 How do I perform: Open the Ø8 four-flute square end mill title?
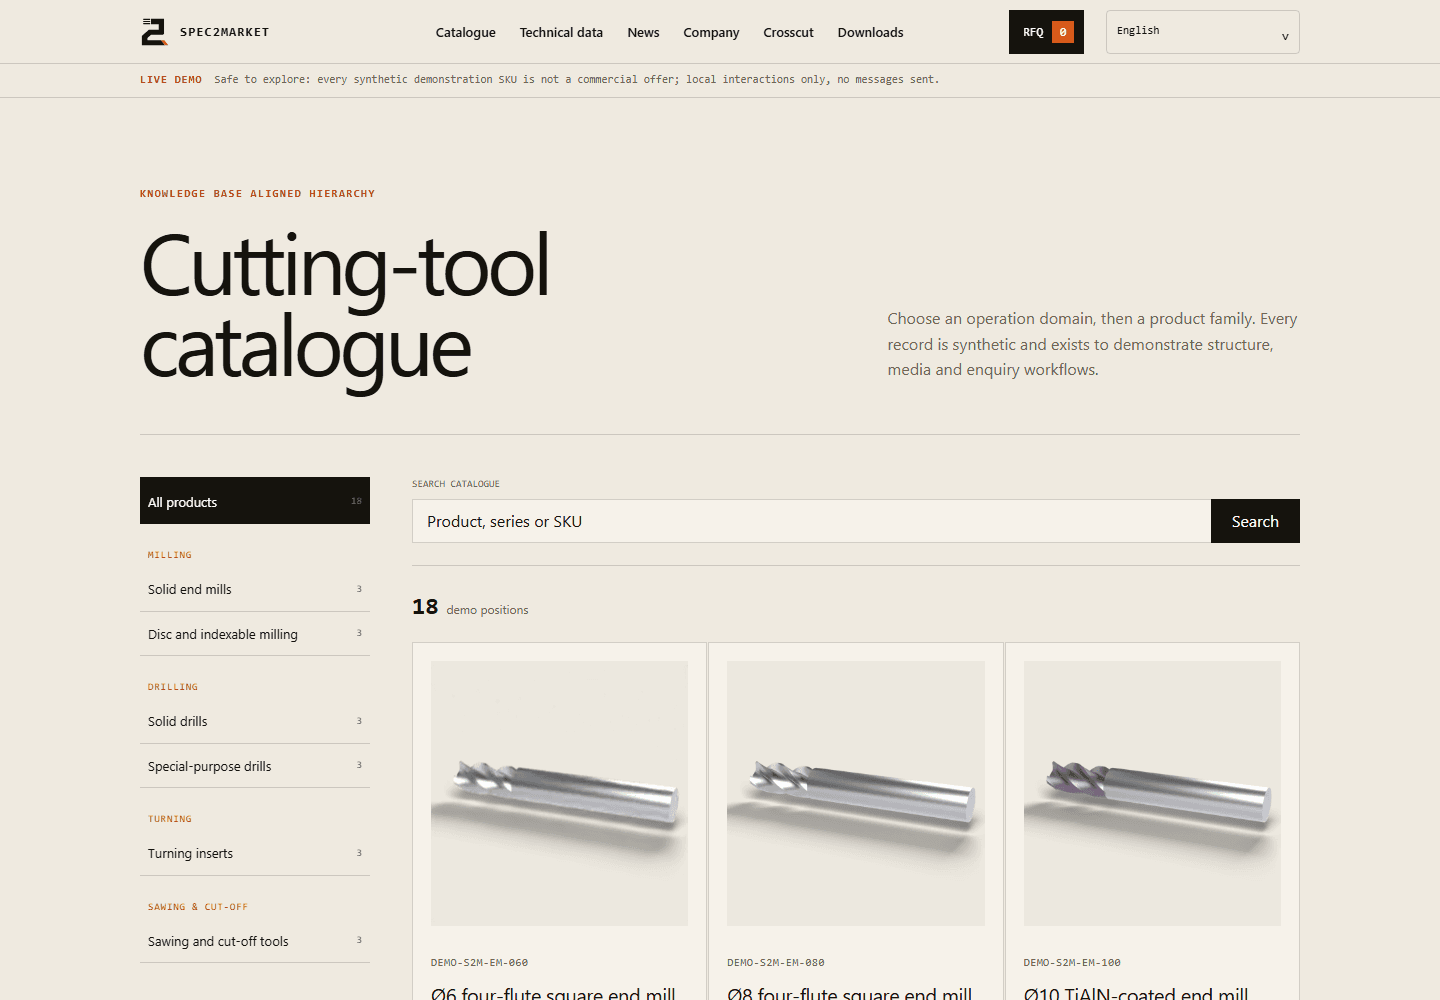[850, 993]
